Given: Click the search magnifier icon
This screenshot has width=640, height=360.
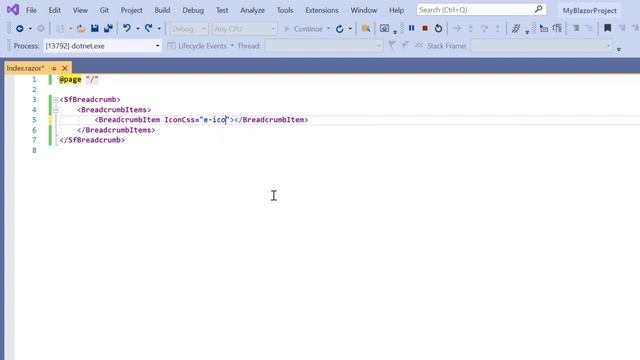Looking at the screenshot, I should (538, 9).
